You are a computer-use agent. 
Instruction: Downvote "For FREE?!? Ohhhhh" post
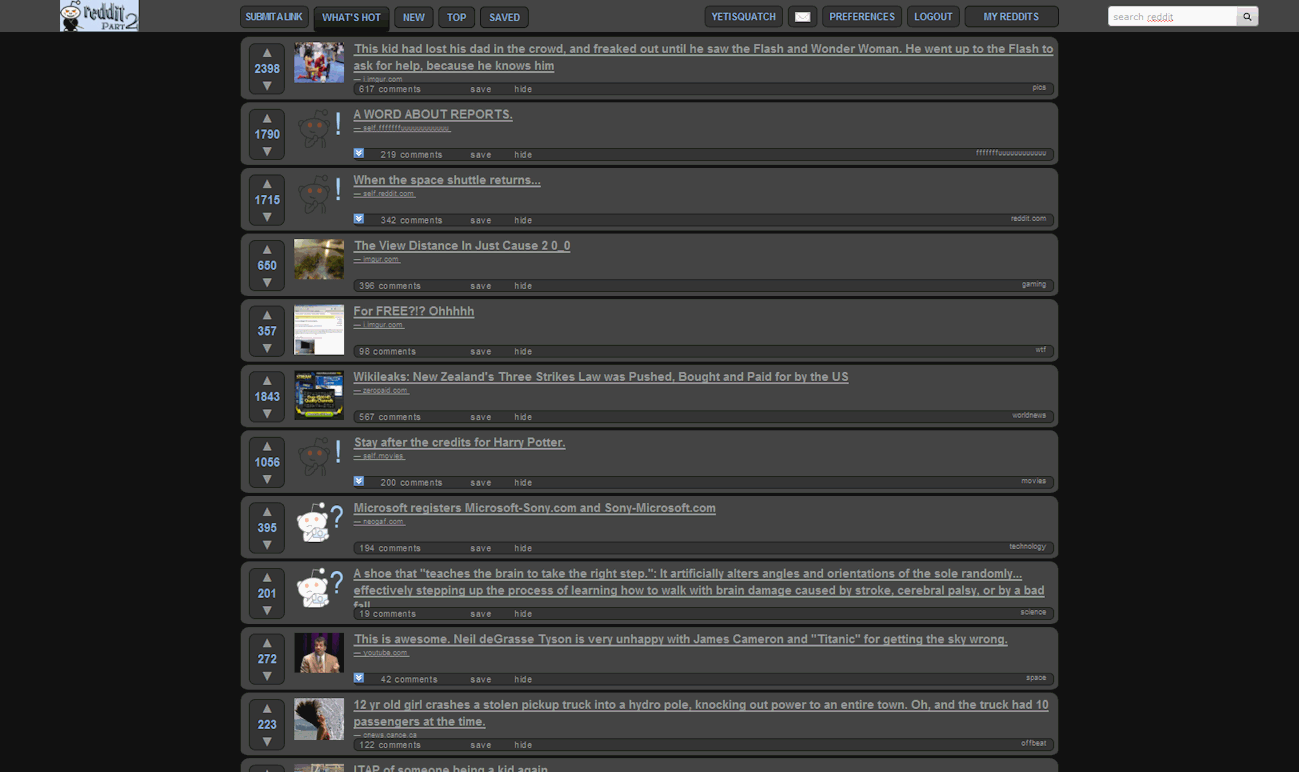[267, 348]
